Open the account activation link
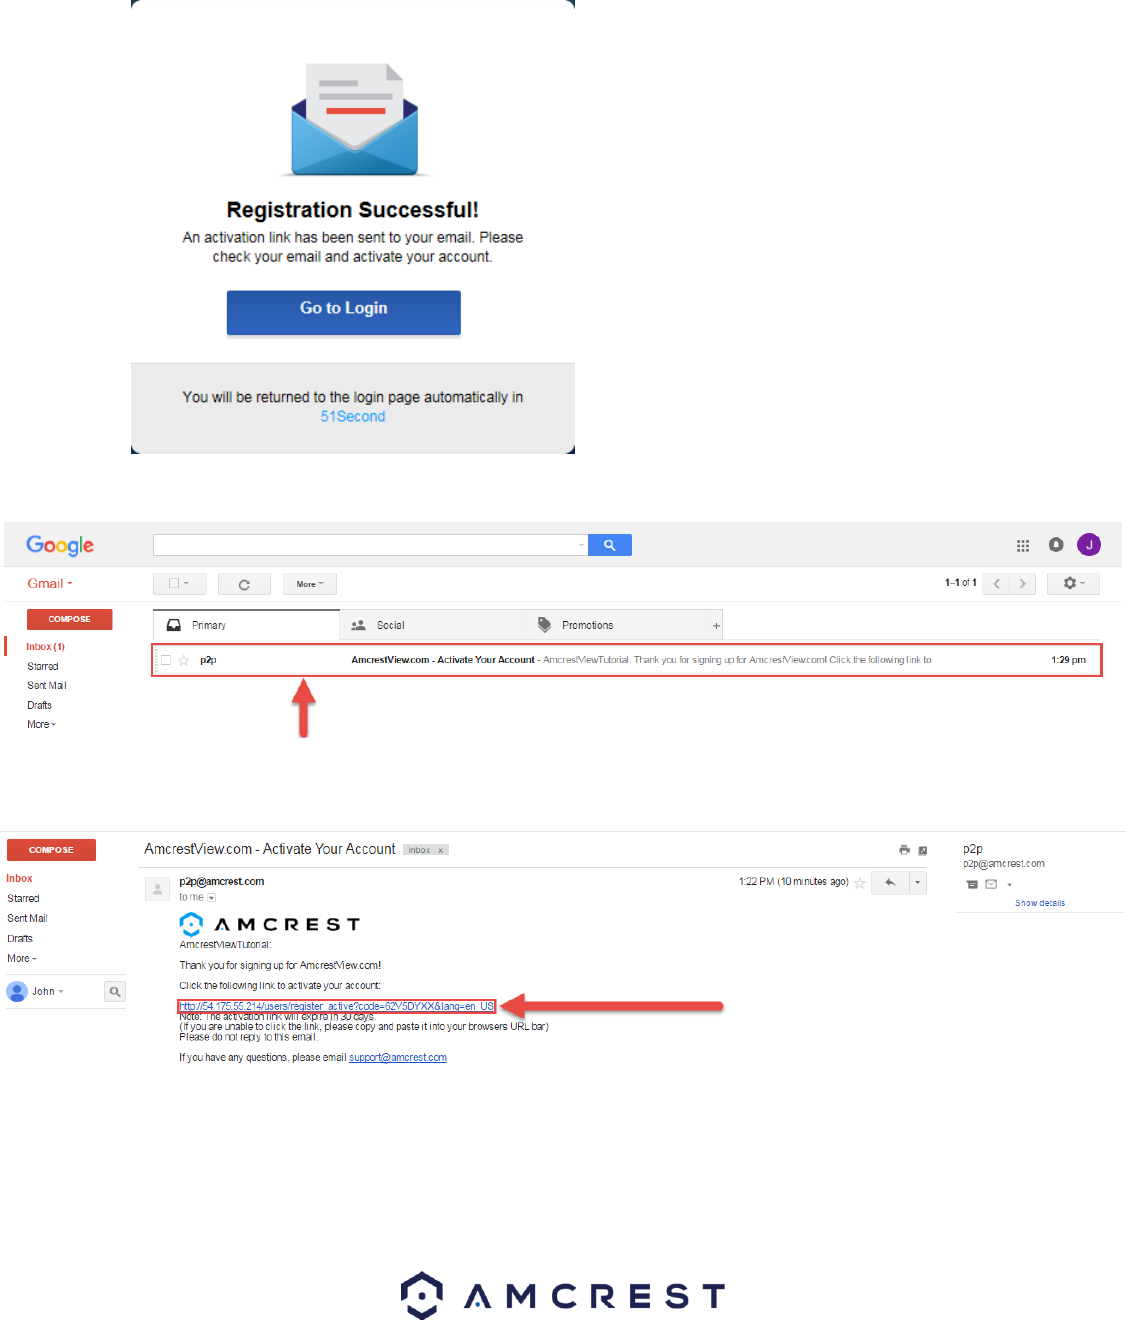 coord(337,1006)
